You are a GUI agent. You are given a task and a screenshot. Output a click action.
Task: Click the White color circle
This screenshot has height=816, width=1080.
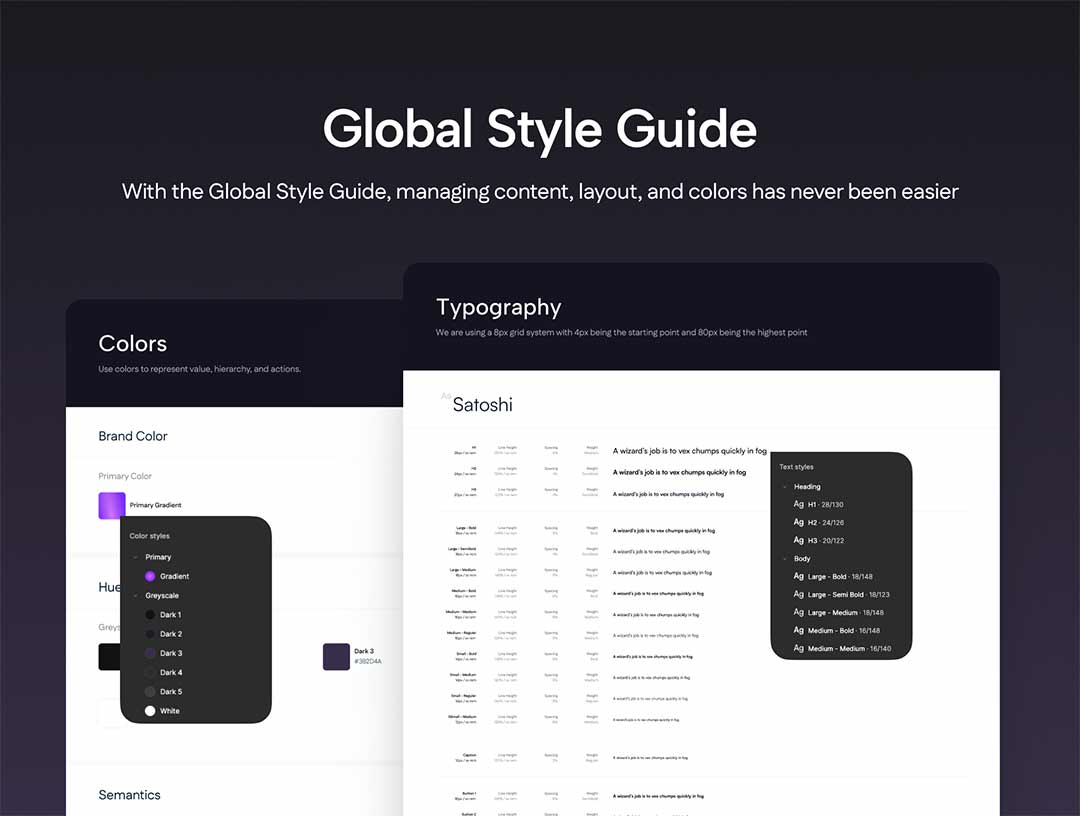coord(150,711)
